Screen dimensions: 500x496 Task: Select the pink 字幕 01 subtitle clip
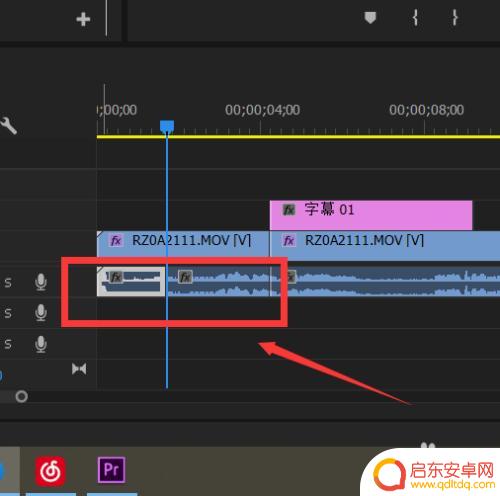click(x=371, y=215)
